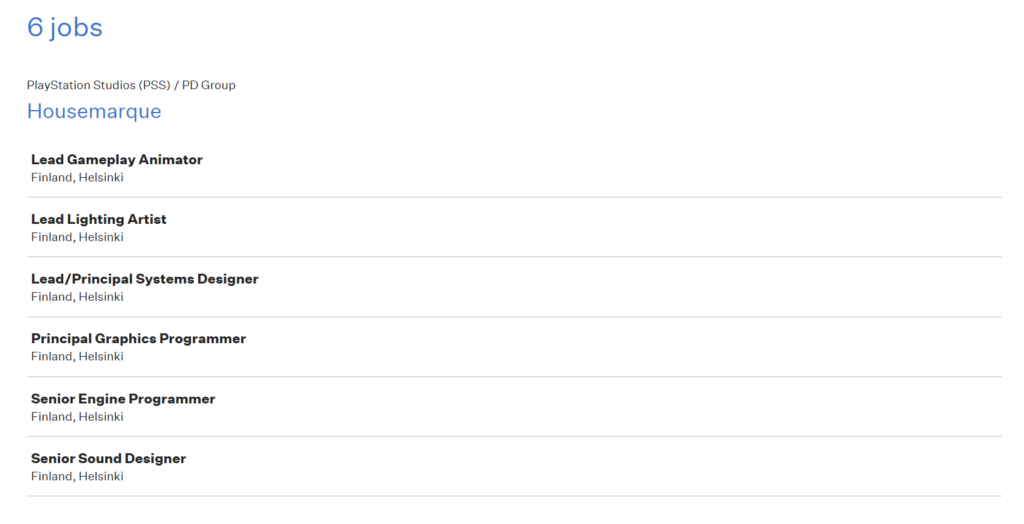
Task: Click the Senior Sound Designer job title
Action: tap(108, 459)
